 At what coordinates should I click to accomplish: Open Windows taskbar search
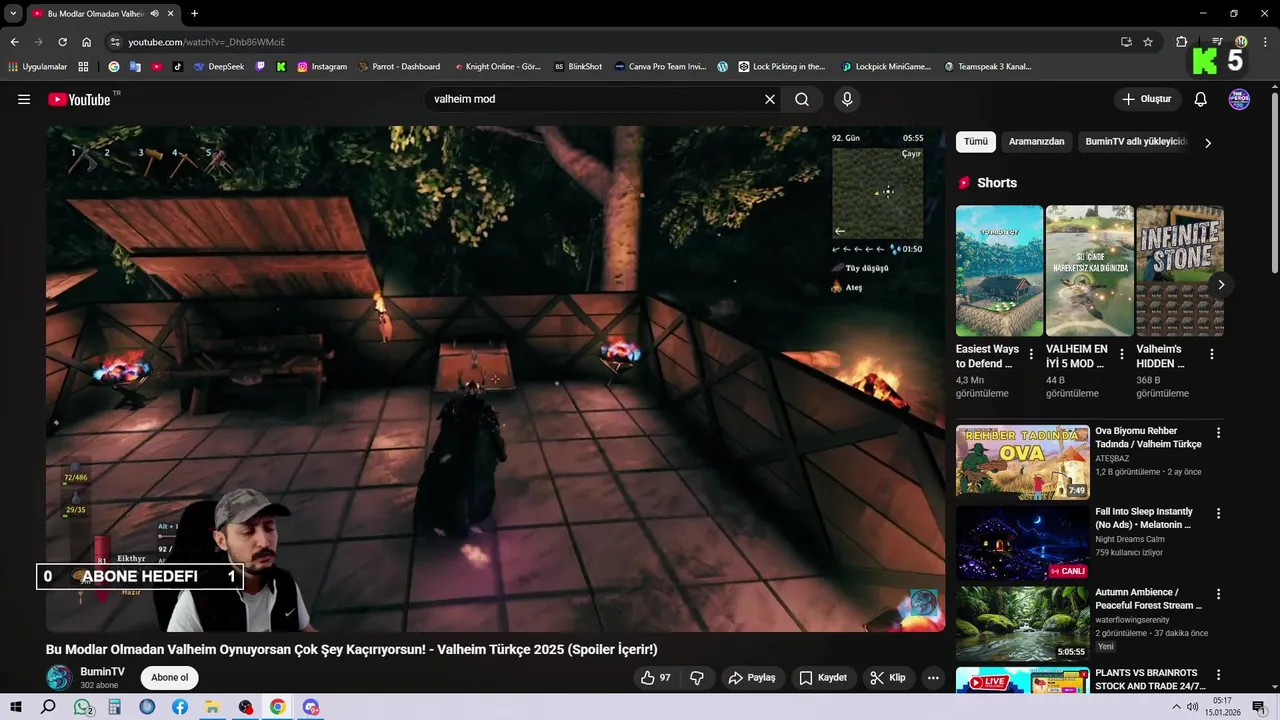pyautogui.click(x=48, y=707)
